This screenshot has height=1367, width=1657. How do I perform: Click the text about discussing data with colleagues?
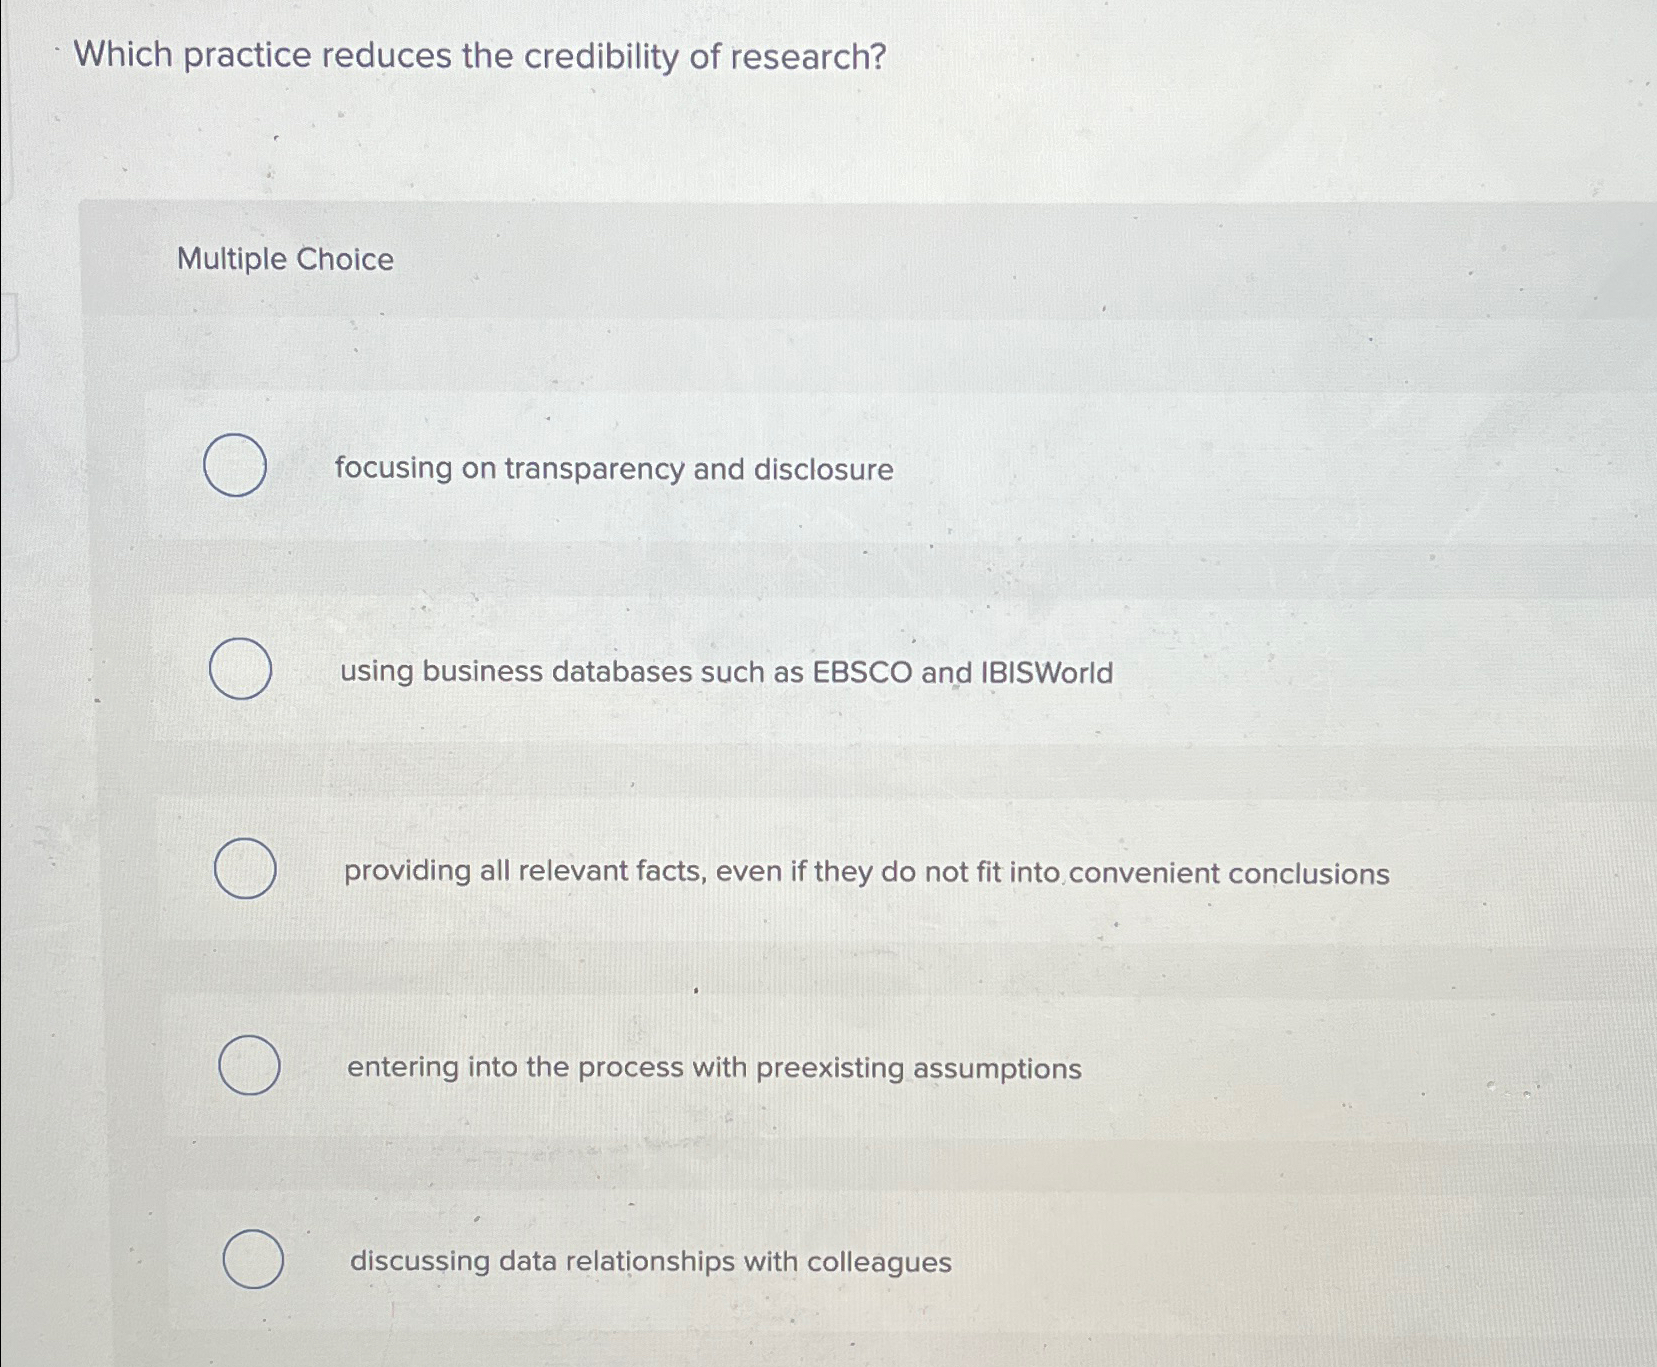click(649, 1261)
